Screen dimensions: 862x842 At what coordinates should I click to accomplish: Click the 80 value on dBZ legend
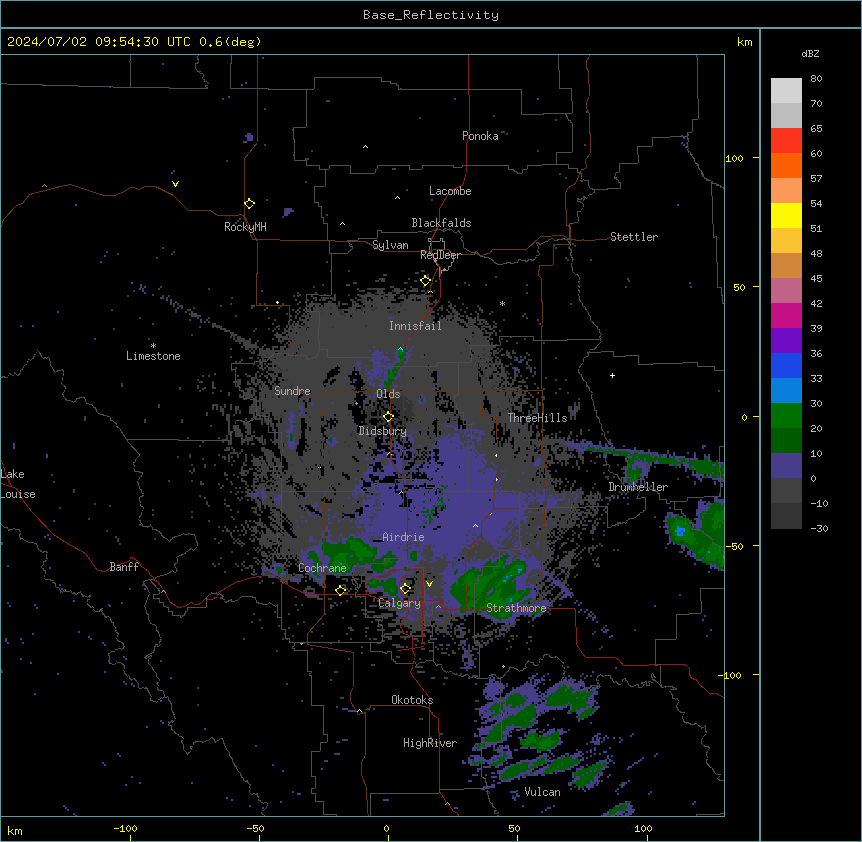point(816,79)
